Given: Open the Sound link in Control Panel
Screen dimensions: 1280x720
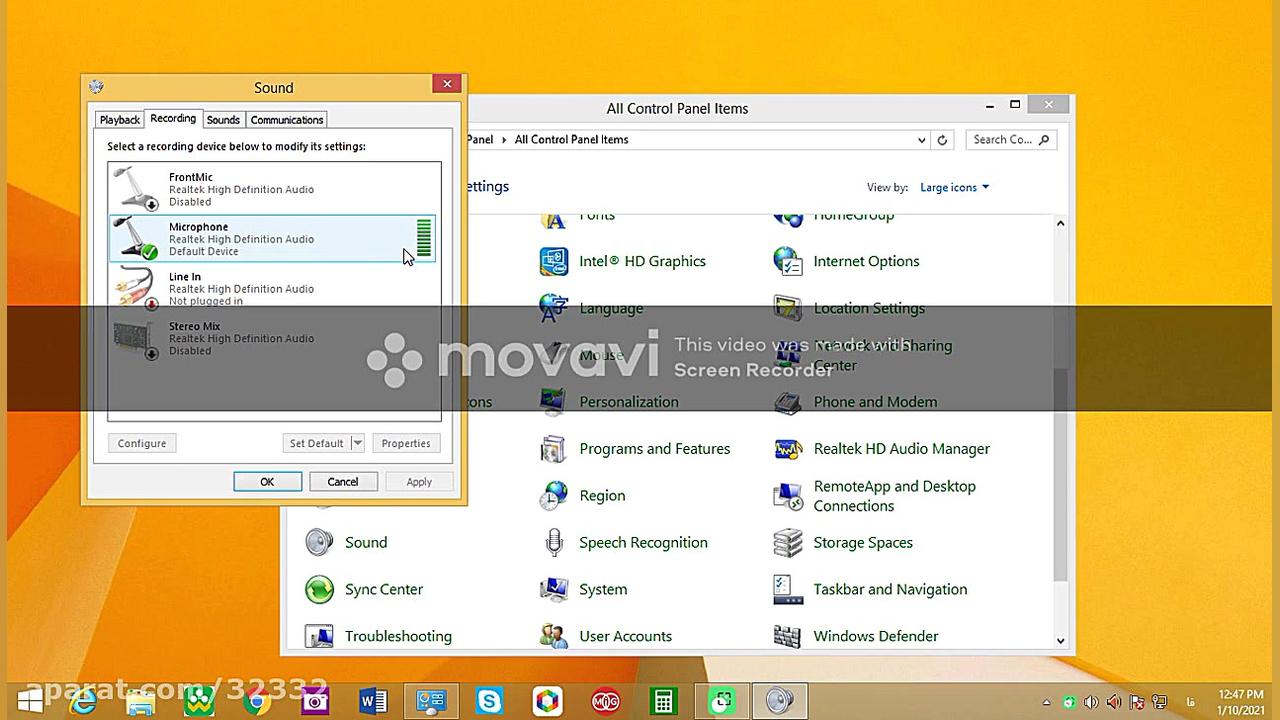Looking at the screenshot, I should [366, 542].
